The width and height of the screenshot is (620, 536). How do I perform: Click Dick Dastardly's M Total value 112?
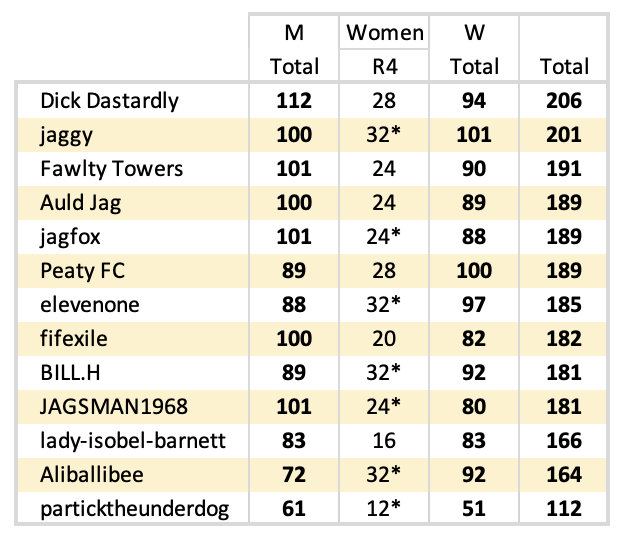[x=295, y=100]
